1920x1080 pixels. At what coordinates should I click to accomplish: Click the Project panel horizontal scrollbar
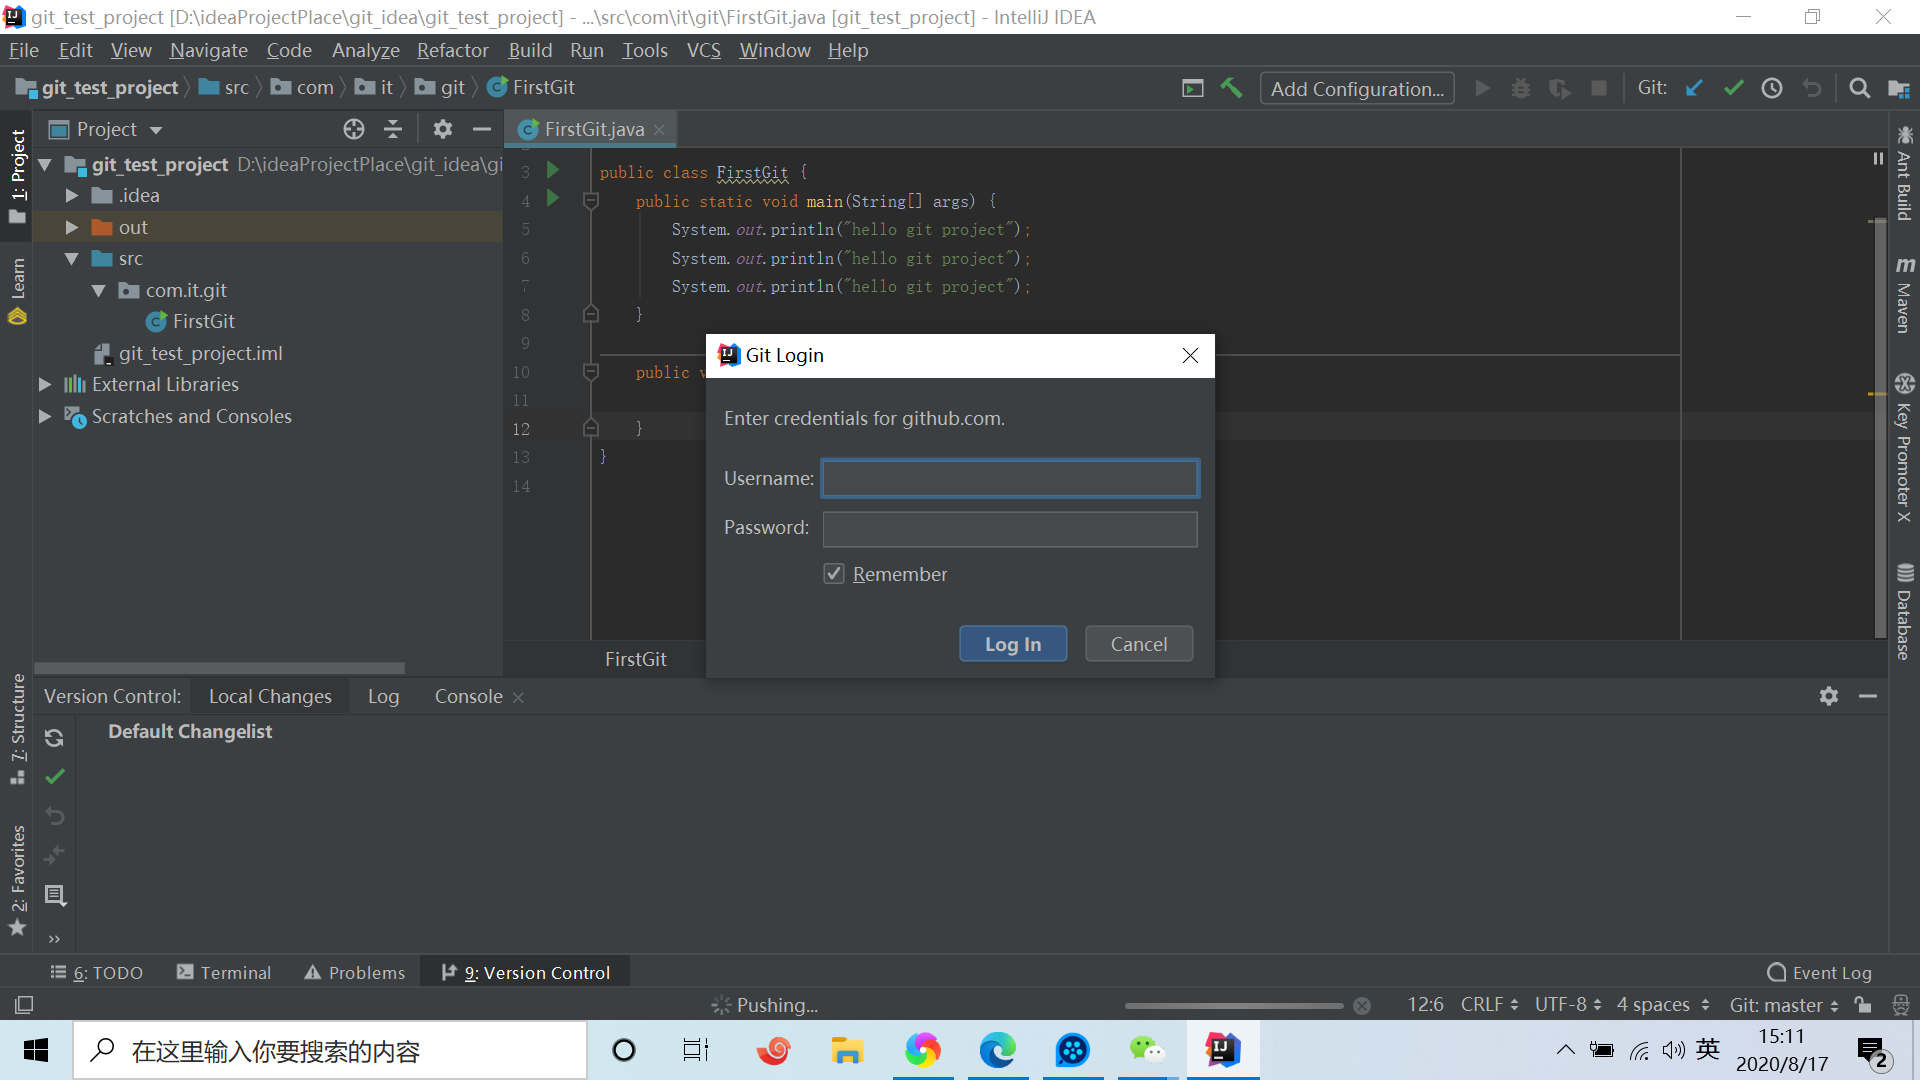(219, 668)
